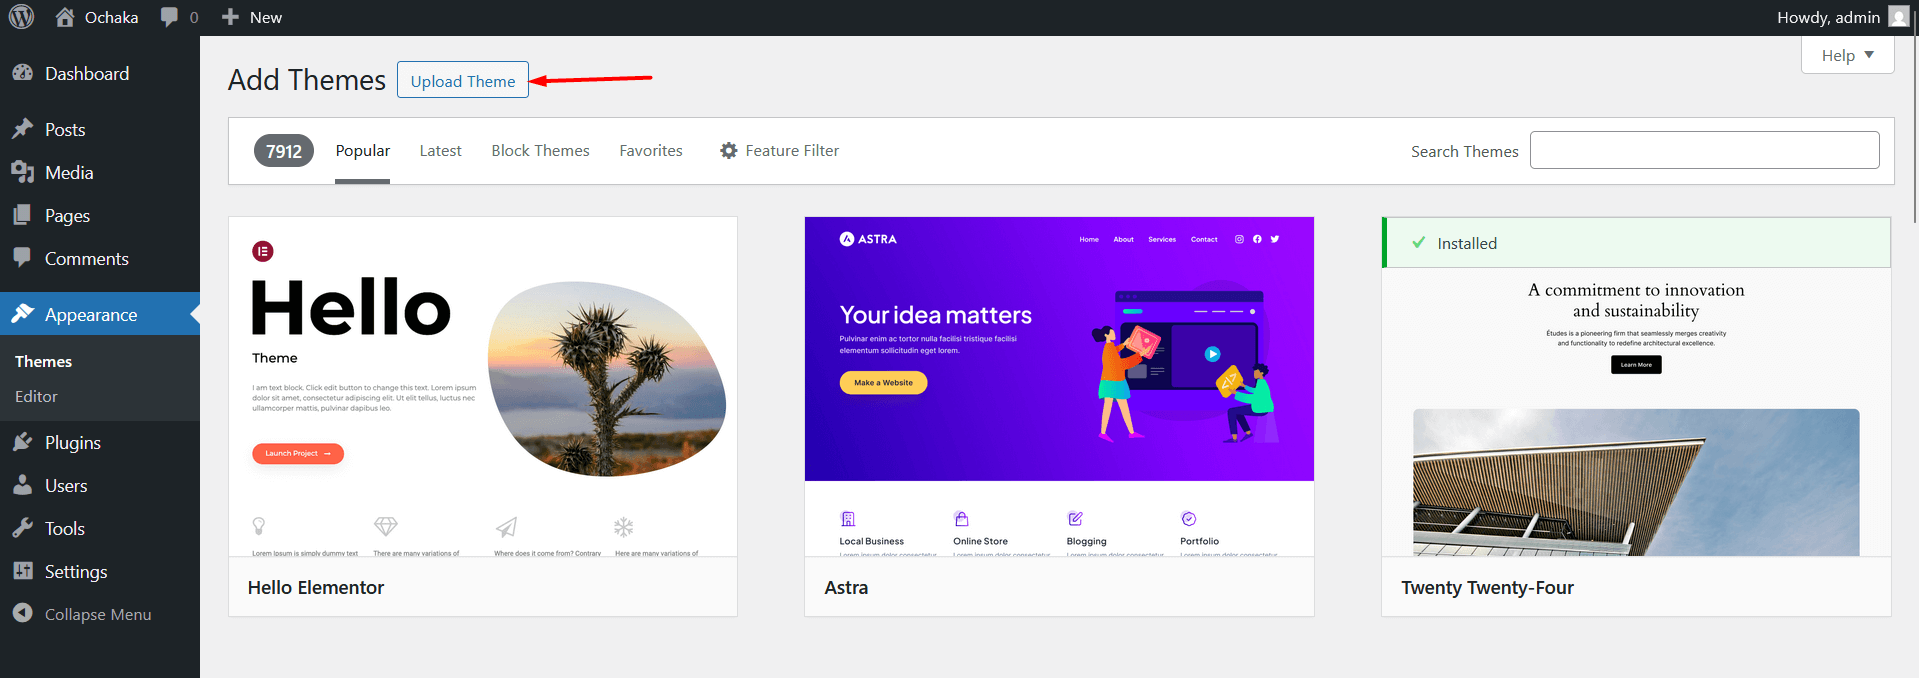The image size is (1919, 678).
Task: Expand the Feature Filter options
Action: click(779, 151)
